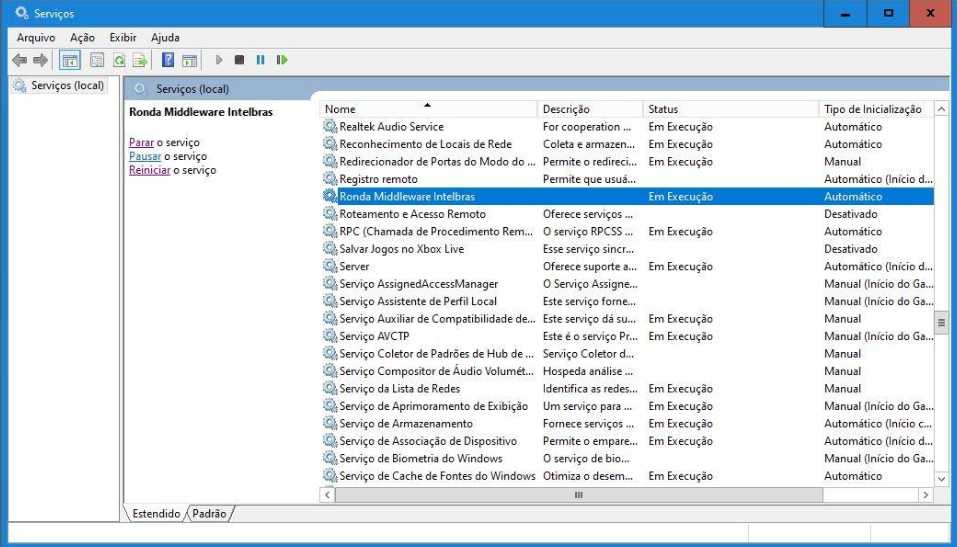Open the Arquivo menu

35,37
